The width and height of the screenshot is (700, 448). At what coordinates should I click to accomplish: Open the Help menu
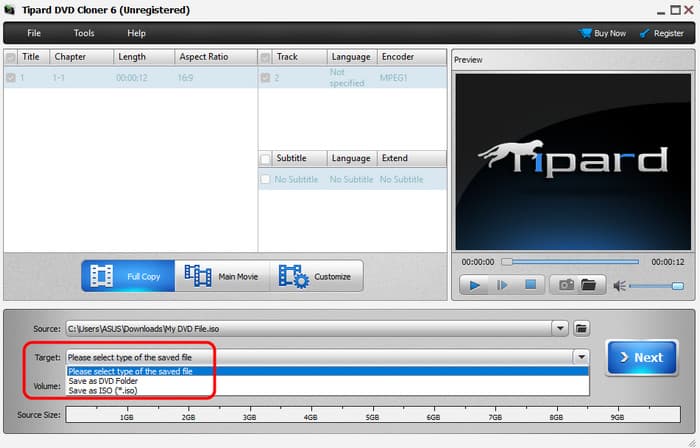click(136, 33)
